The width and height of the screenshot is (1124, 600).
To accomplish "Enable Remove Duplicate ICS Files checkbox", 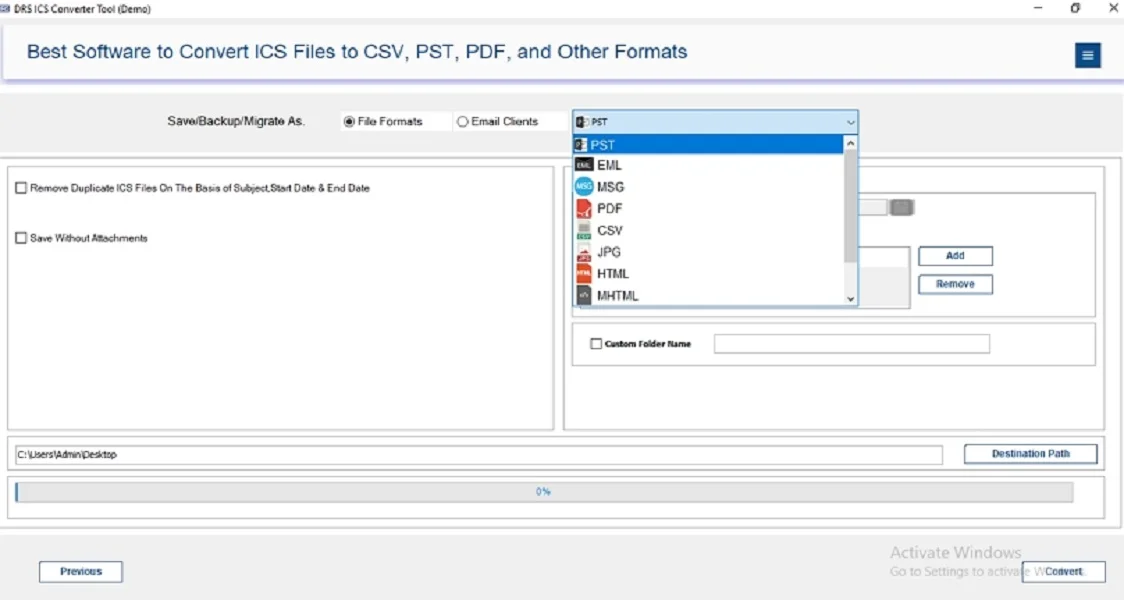I will (x=21, y=188).
